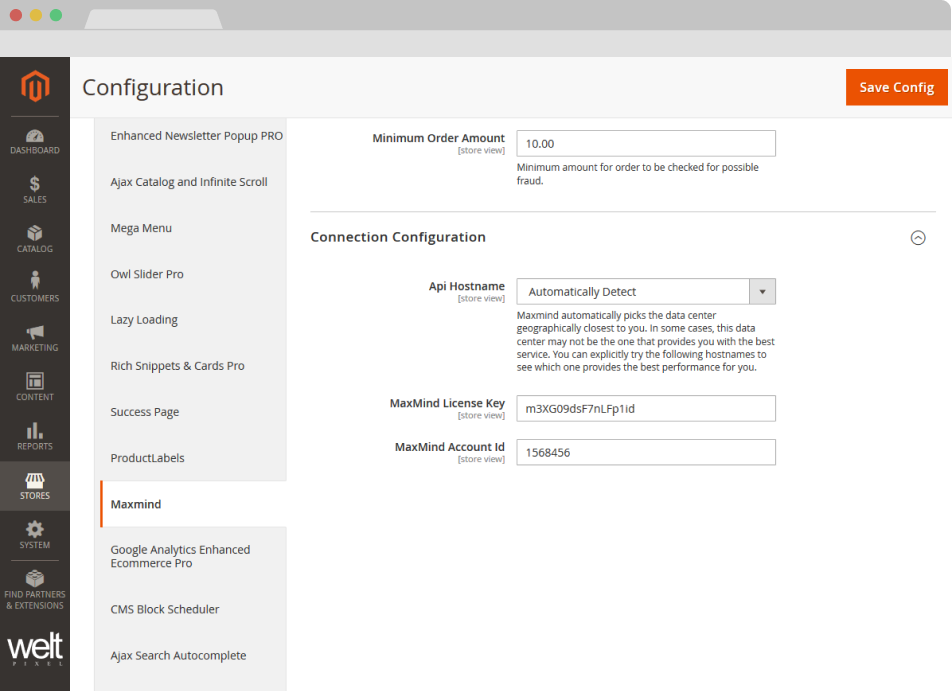Click the Api Hostname dropdown arrow
The image size is (952, 691).
(762, 292)
